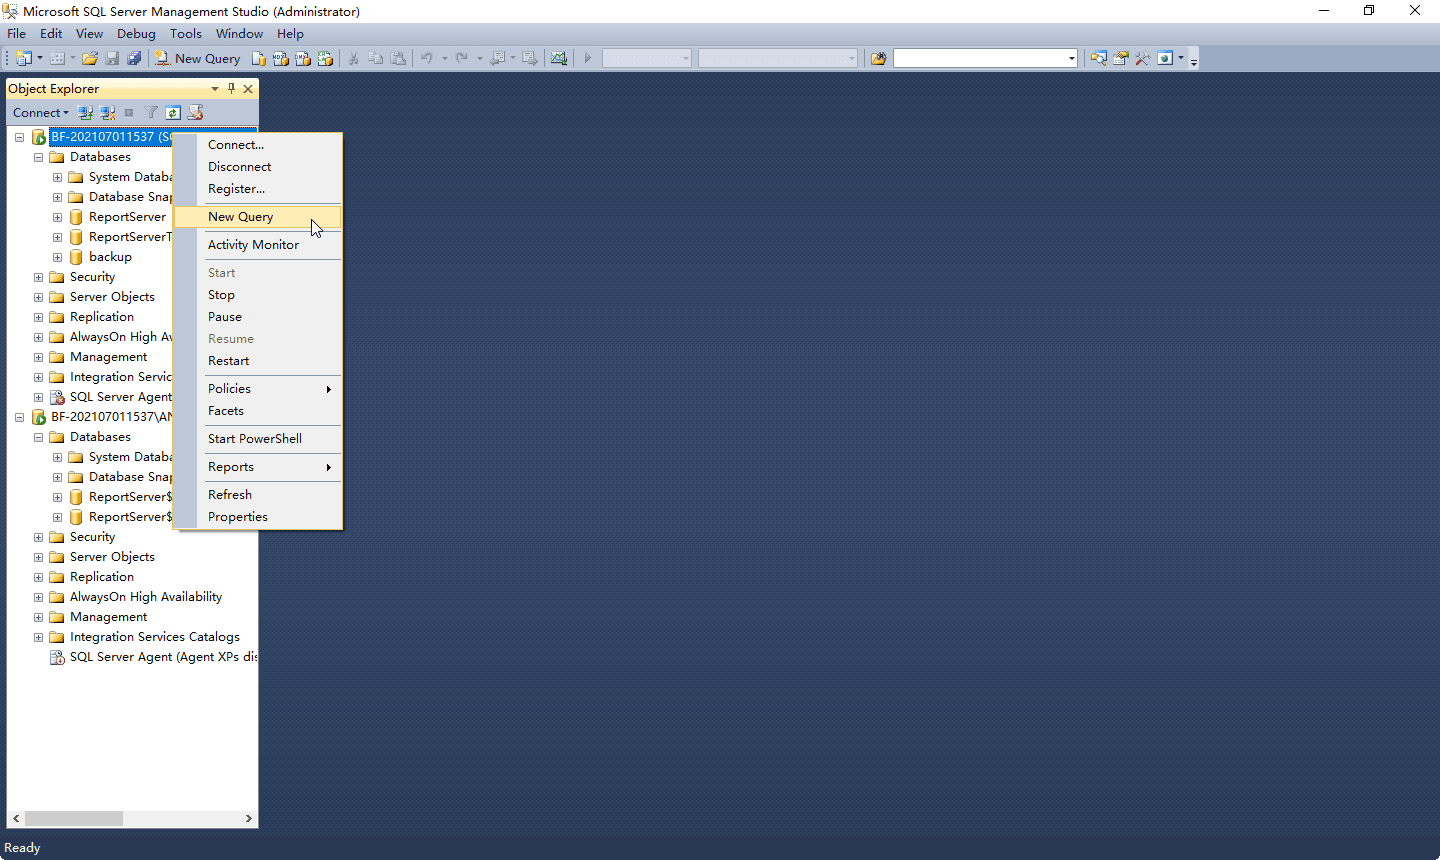Close the Object Explorer panel

[x=248, y=89]
